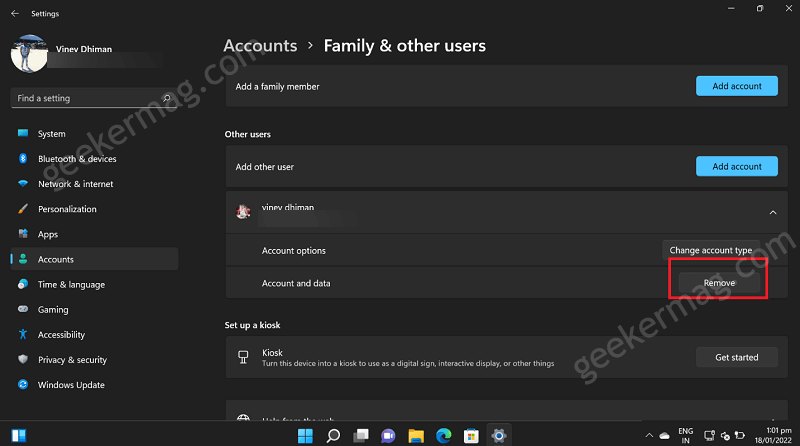Click Change account type button
The width and height of the screenshot is (800, 446).
pos(711,250)
